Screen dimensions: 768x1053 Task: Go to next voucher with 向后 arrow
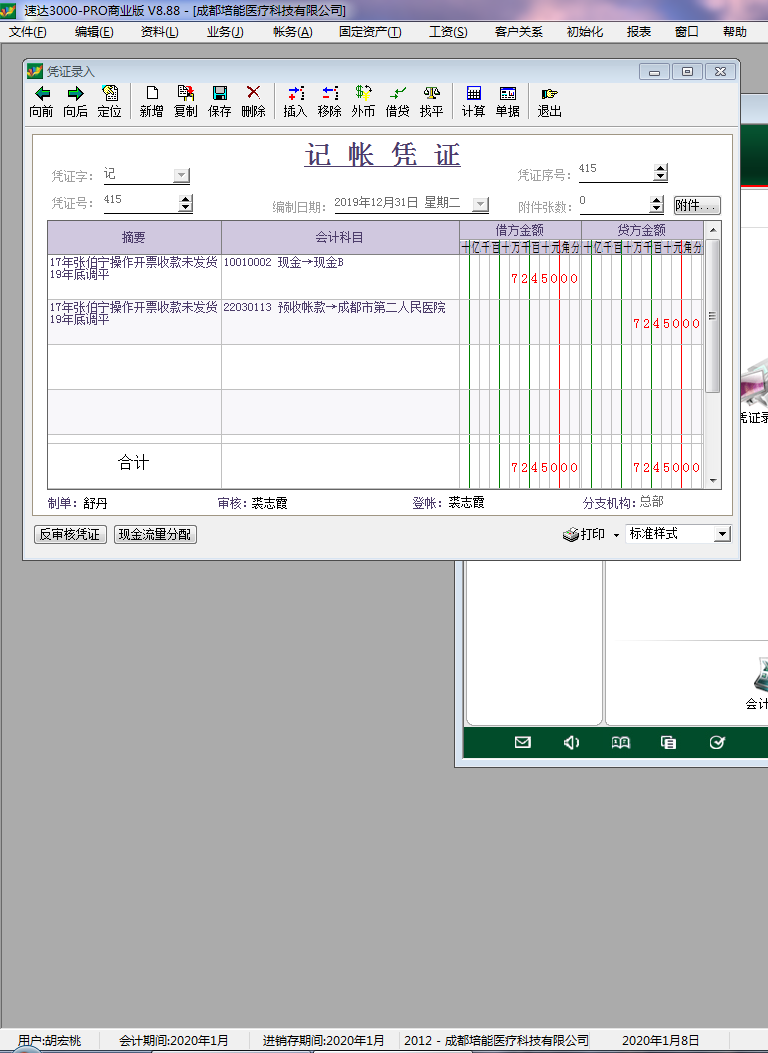coord(75,101)
